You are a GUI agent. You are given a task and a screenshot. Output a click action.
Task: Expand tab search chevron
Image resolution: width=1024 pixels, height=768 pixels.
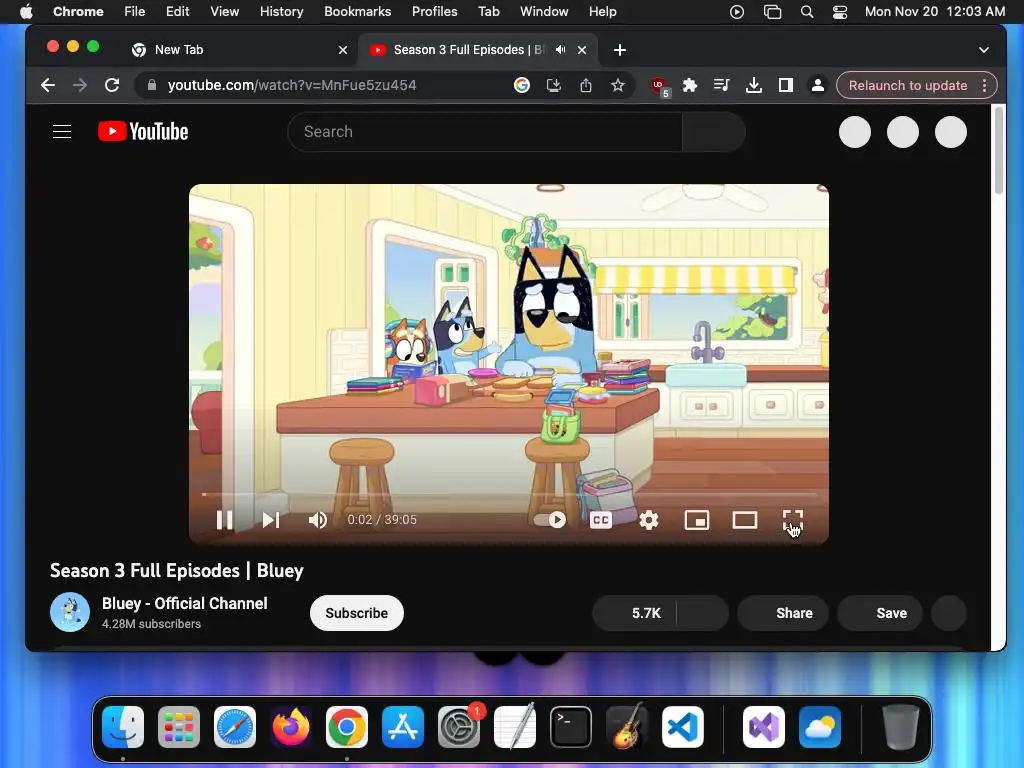click(x=984, y=50)
